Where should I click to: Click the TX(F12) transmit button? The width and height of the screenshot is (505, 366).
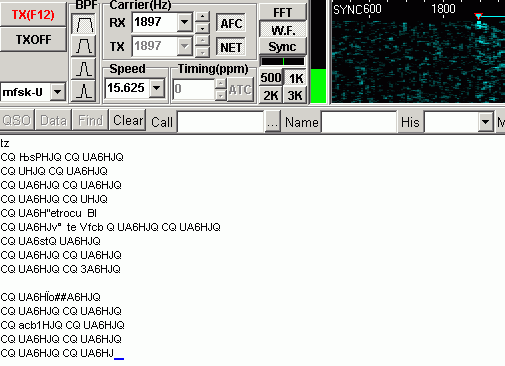coord(33,14)
